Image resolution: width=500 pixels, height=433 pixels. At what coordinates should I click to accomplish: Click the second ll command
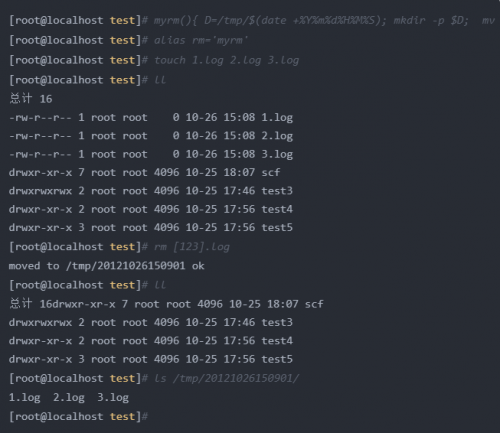(x=160, y=285)
